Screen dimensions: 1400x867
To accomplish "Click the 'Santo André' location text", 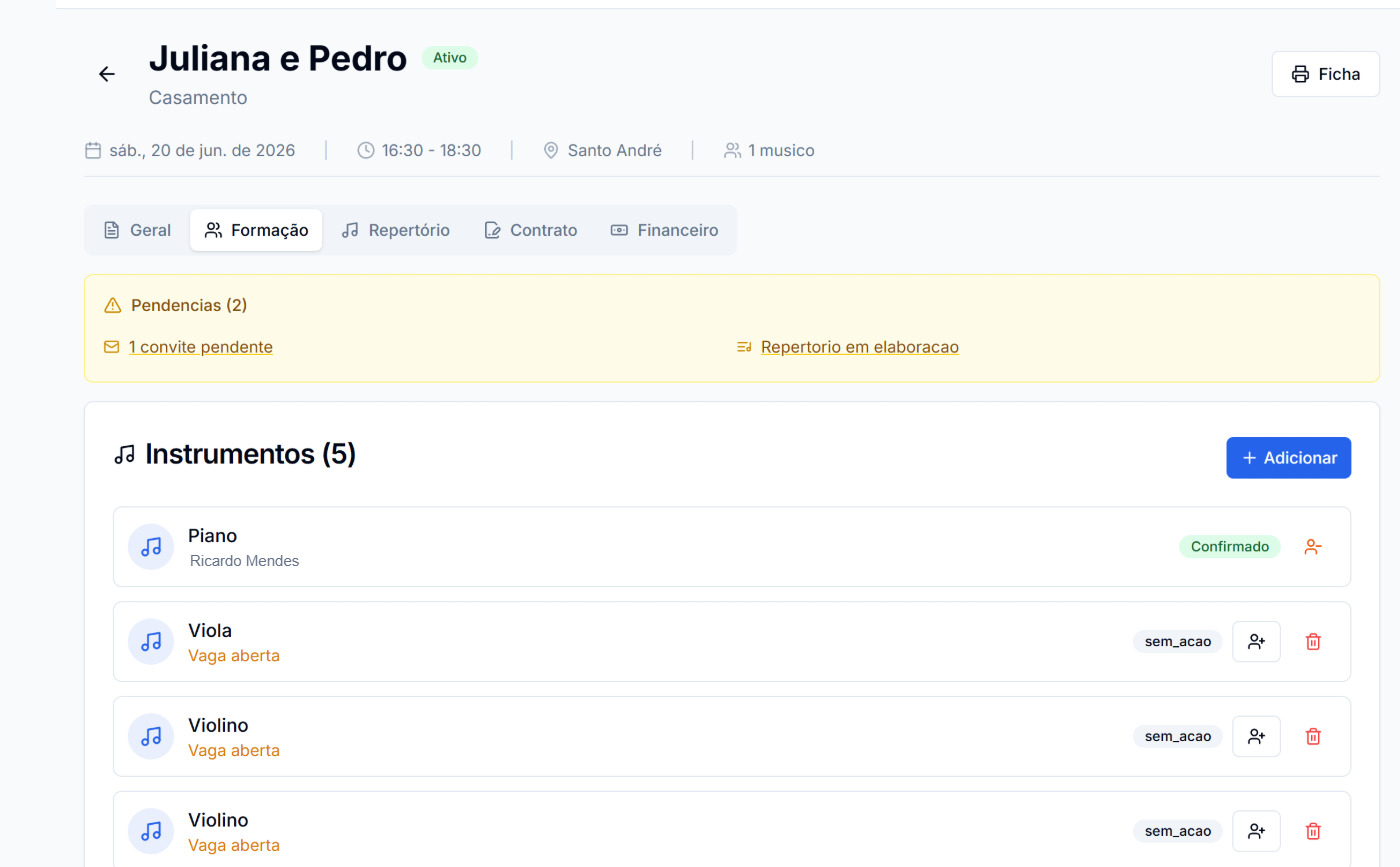I will [x=615, y=151].
